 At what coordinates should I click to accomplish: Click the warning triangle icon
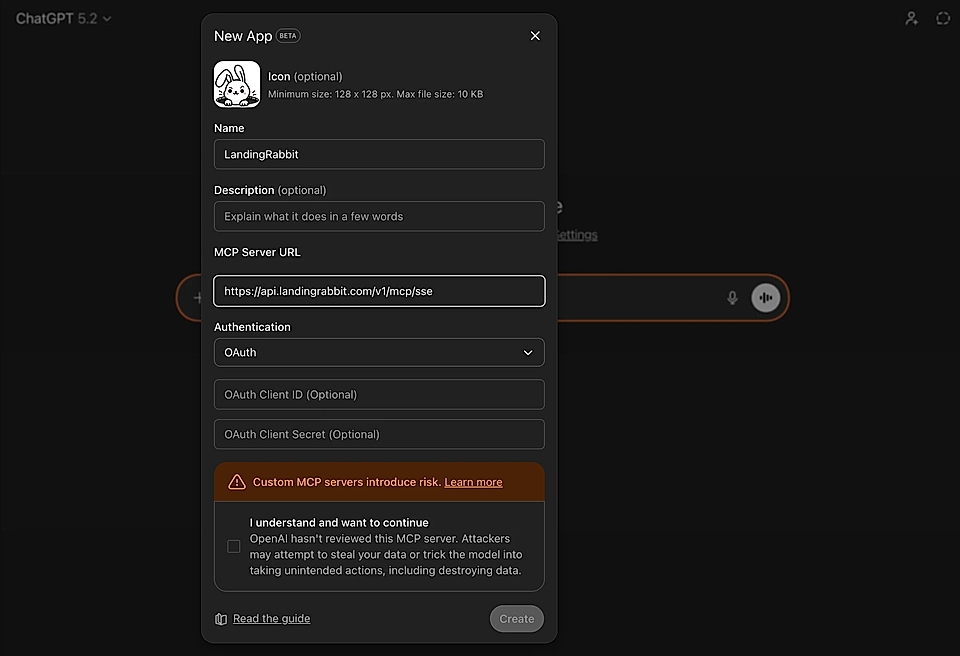(237, 482)
